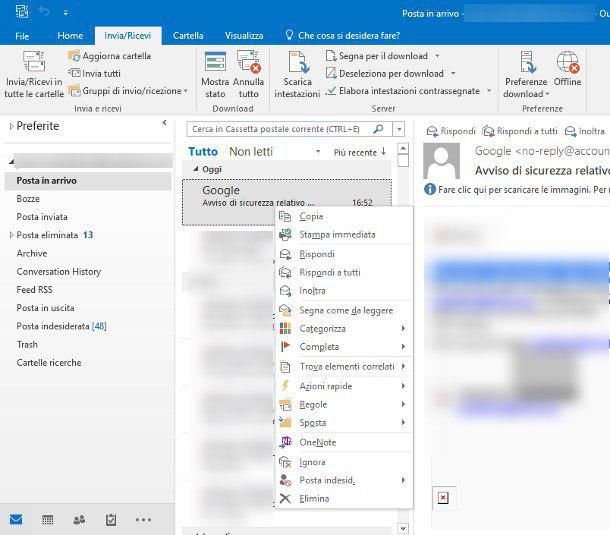This screenshot has width=610, height=535.
Task: Switch to Cartella ribbon tab
Action: (188, 36)
